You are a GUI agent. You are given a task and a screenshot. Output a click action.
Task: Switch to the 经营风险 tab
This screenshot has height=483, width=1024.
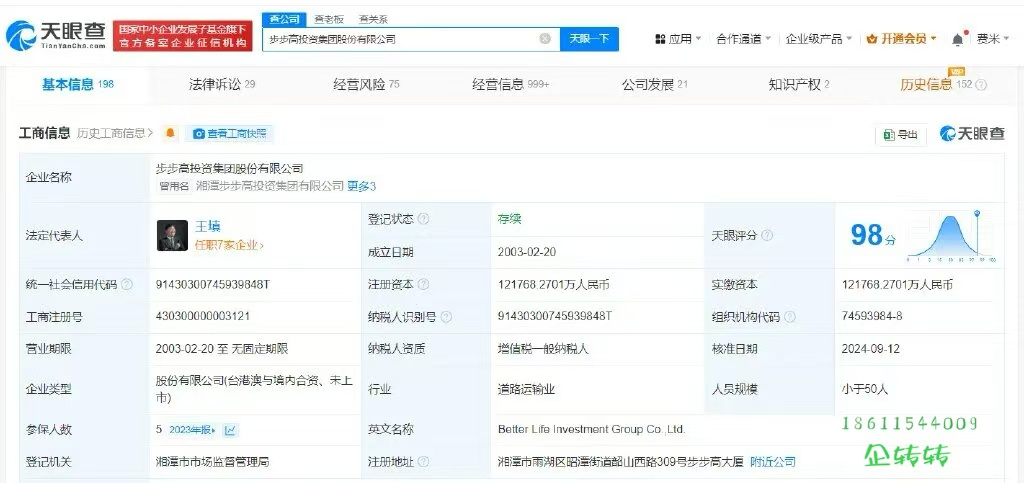click(x=366, y=84)
